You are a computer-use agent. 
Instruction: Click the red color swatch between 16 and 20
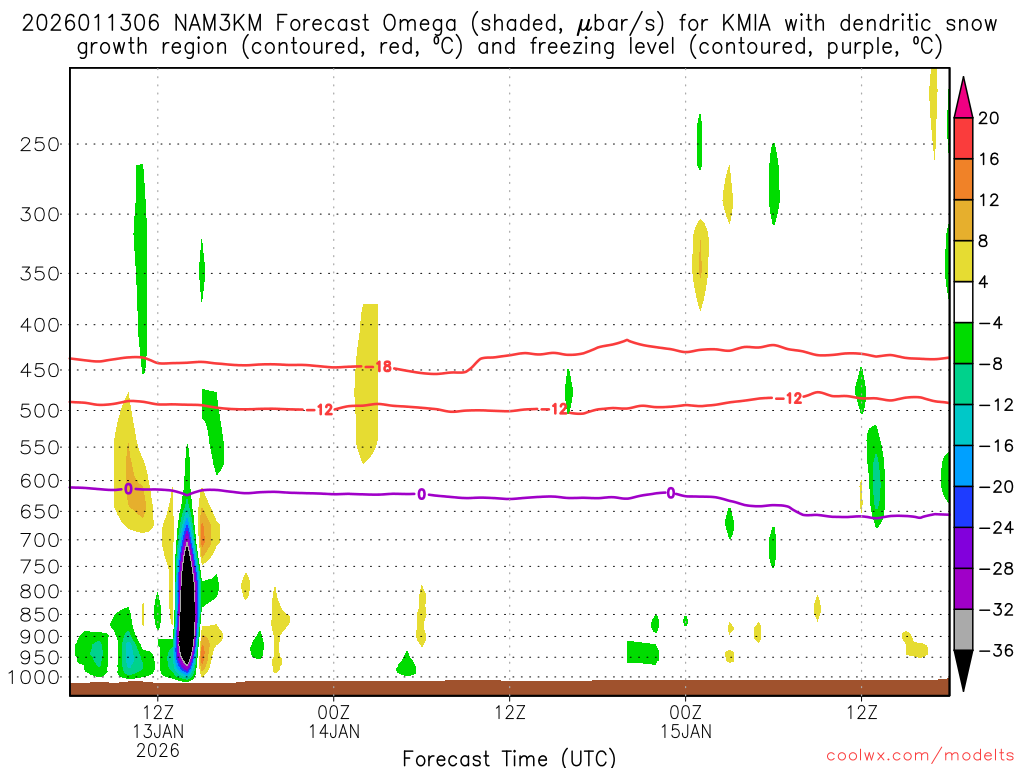coord(963,138)
